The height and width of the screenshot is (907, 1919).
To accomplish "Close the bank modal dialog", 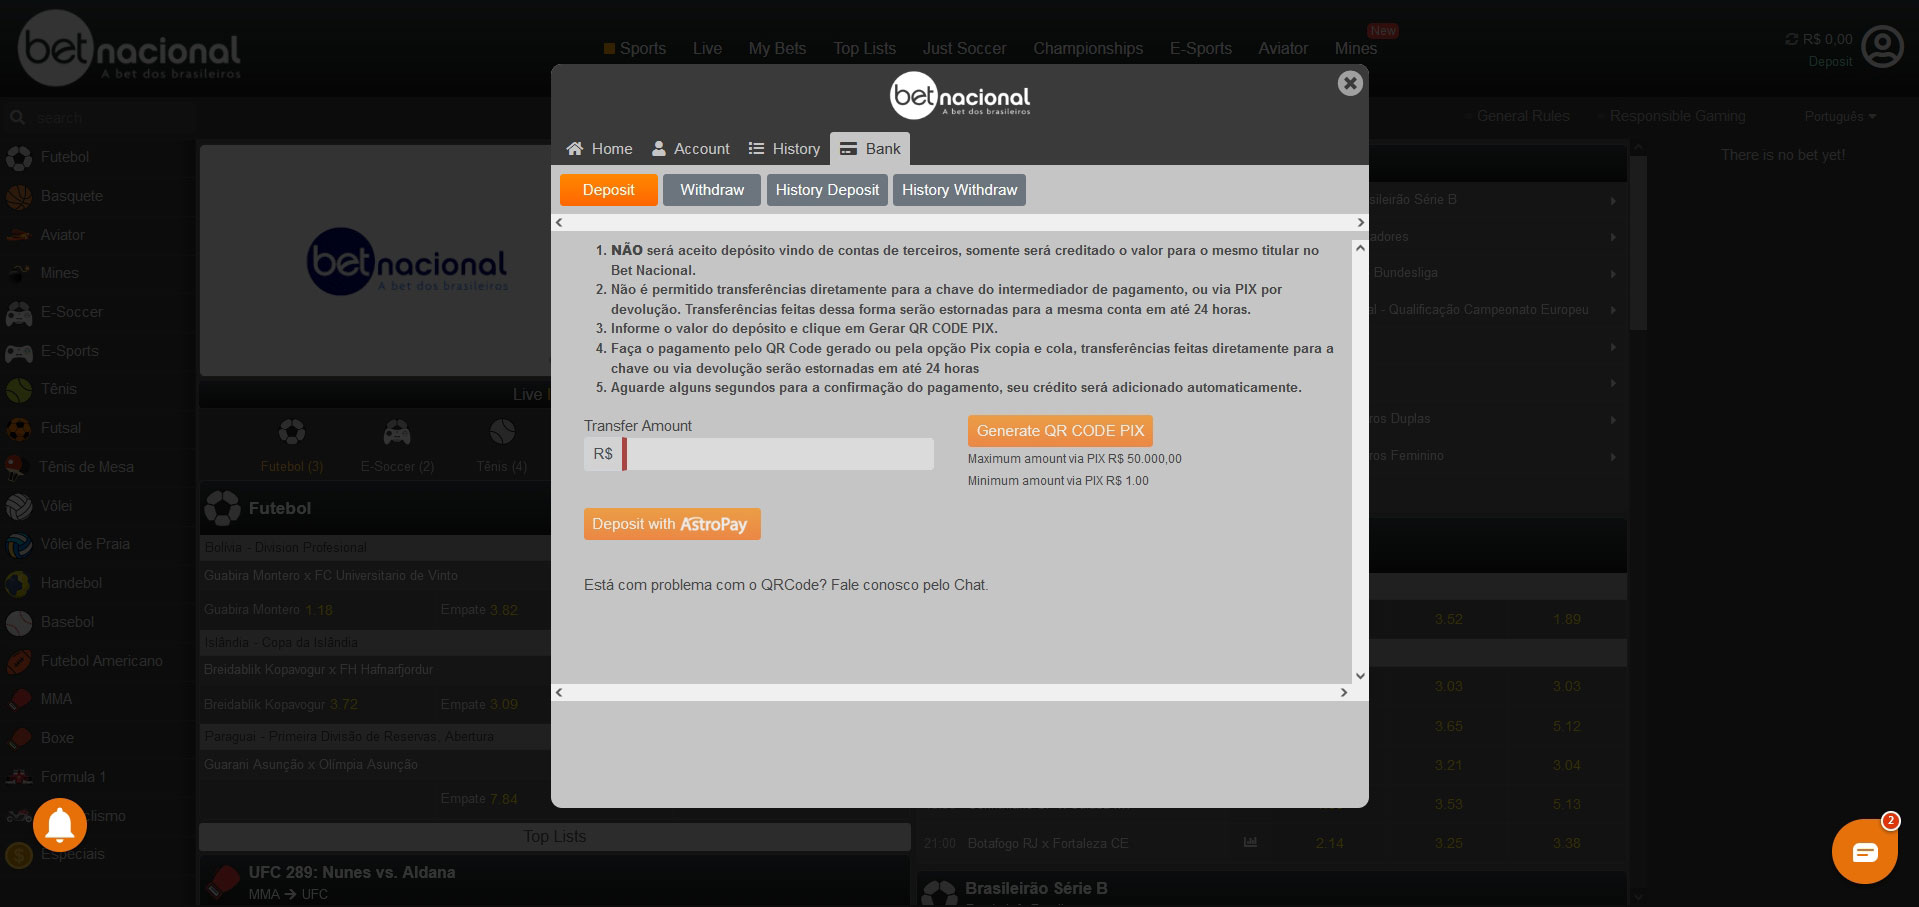I will click(x=1350, y=83).
